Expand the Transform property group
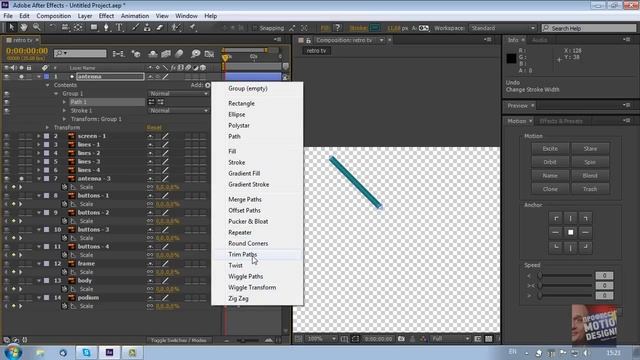The height and width of the screenshot is (360, 640). pyautogui.click(x=47, y=128)
